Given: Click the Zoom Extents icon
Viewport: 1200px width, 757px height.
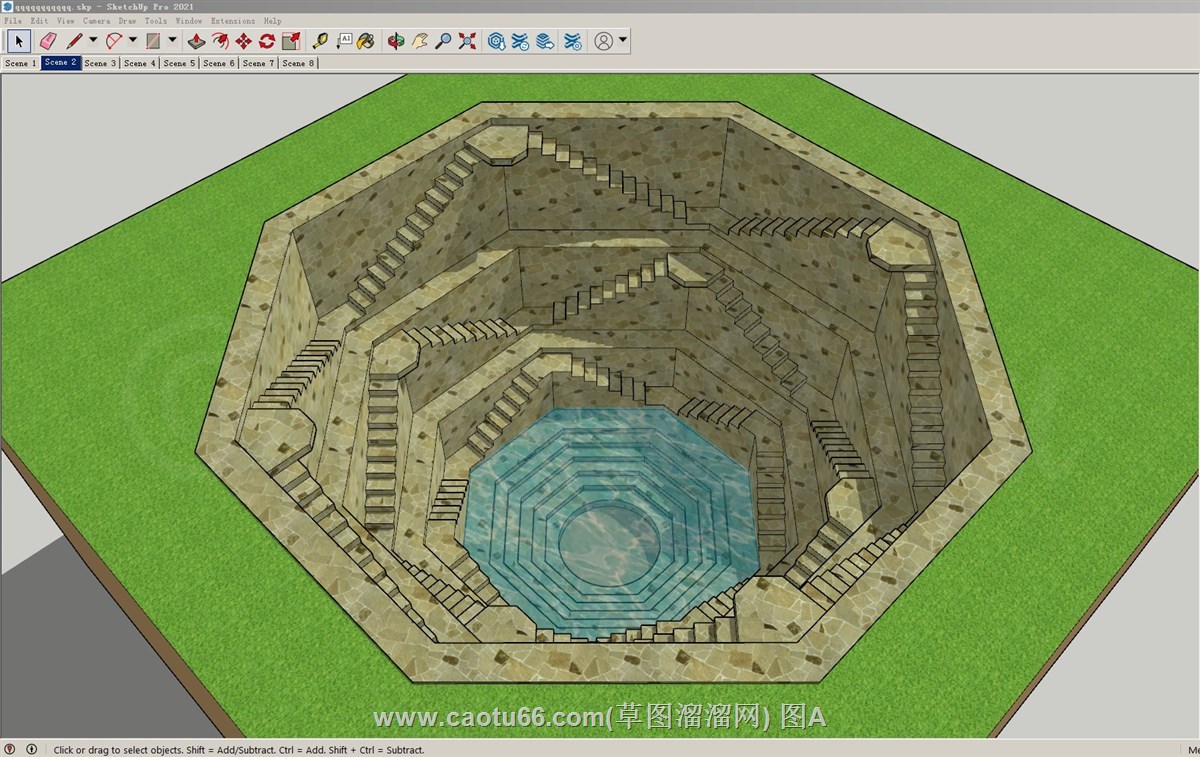Looking at the screenshot, I should [x=467, y=41].
